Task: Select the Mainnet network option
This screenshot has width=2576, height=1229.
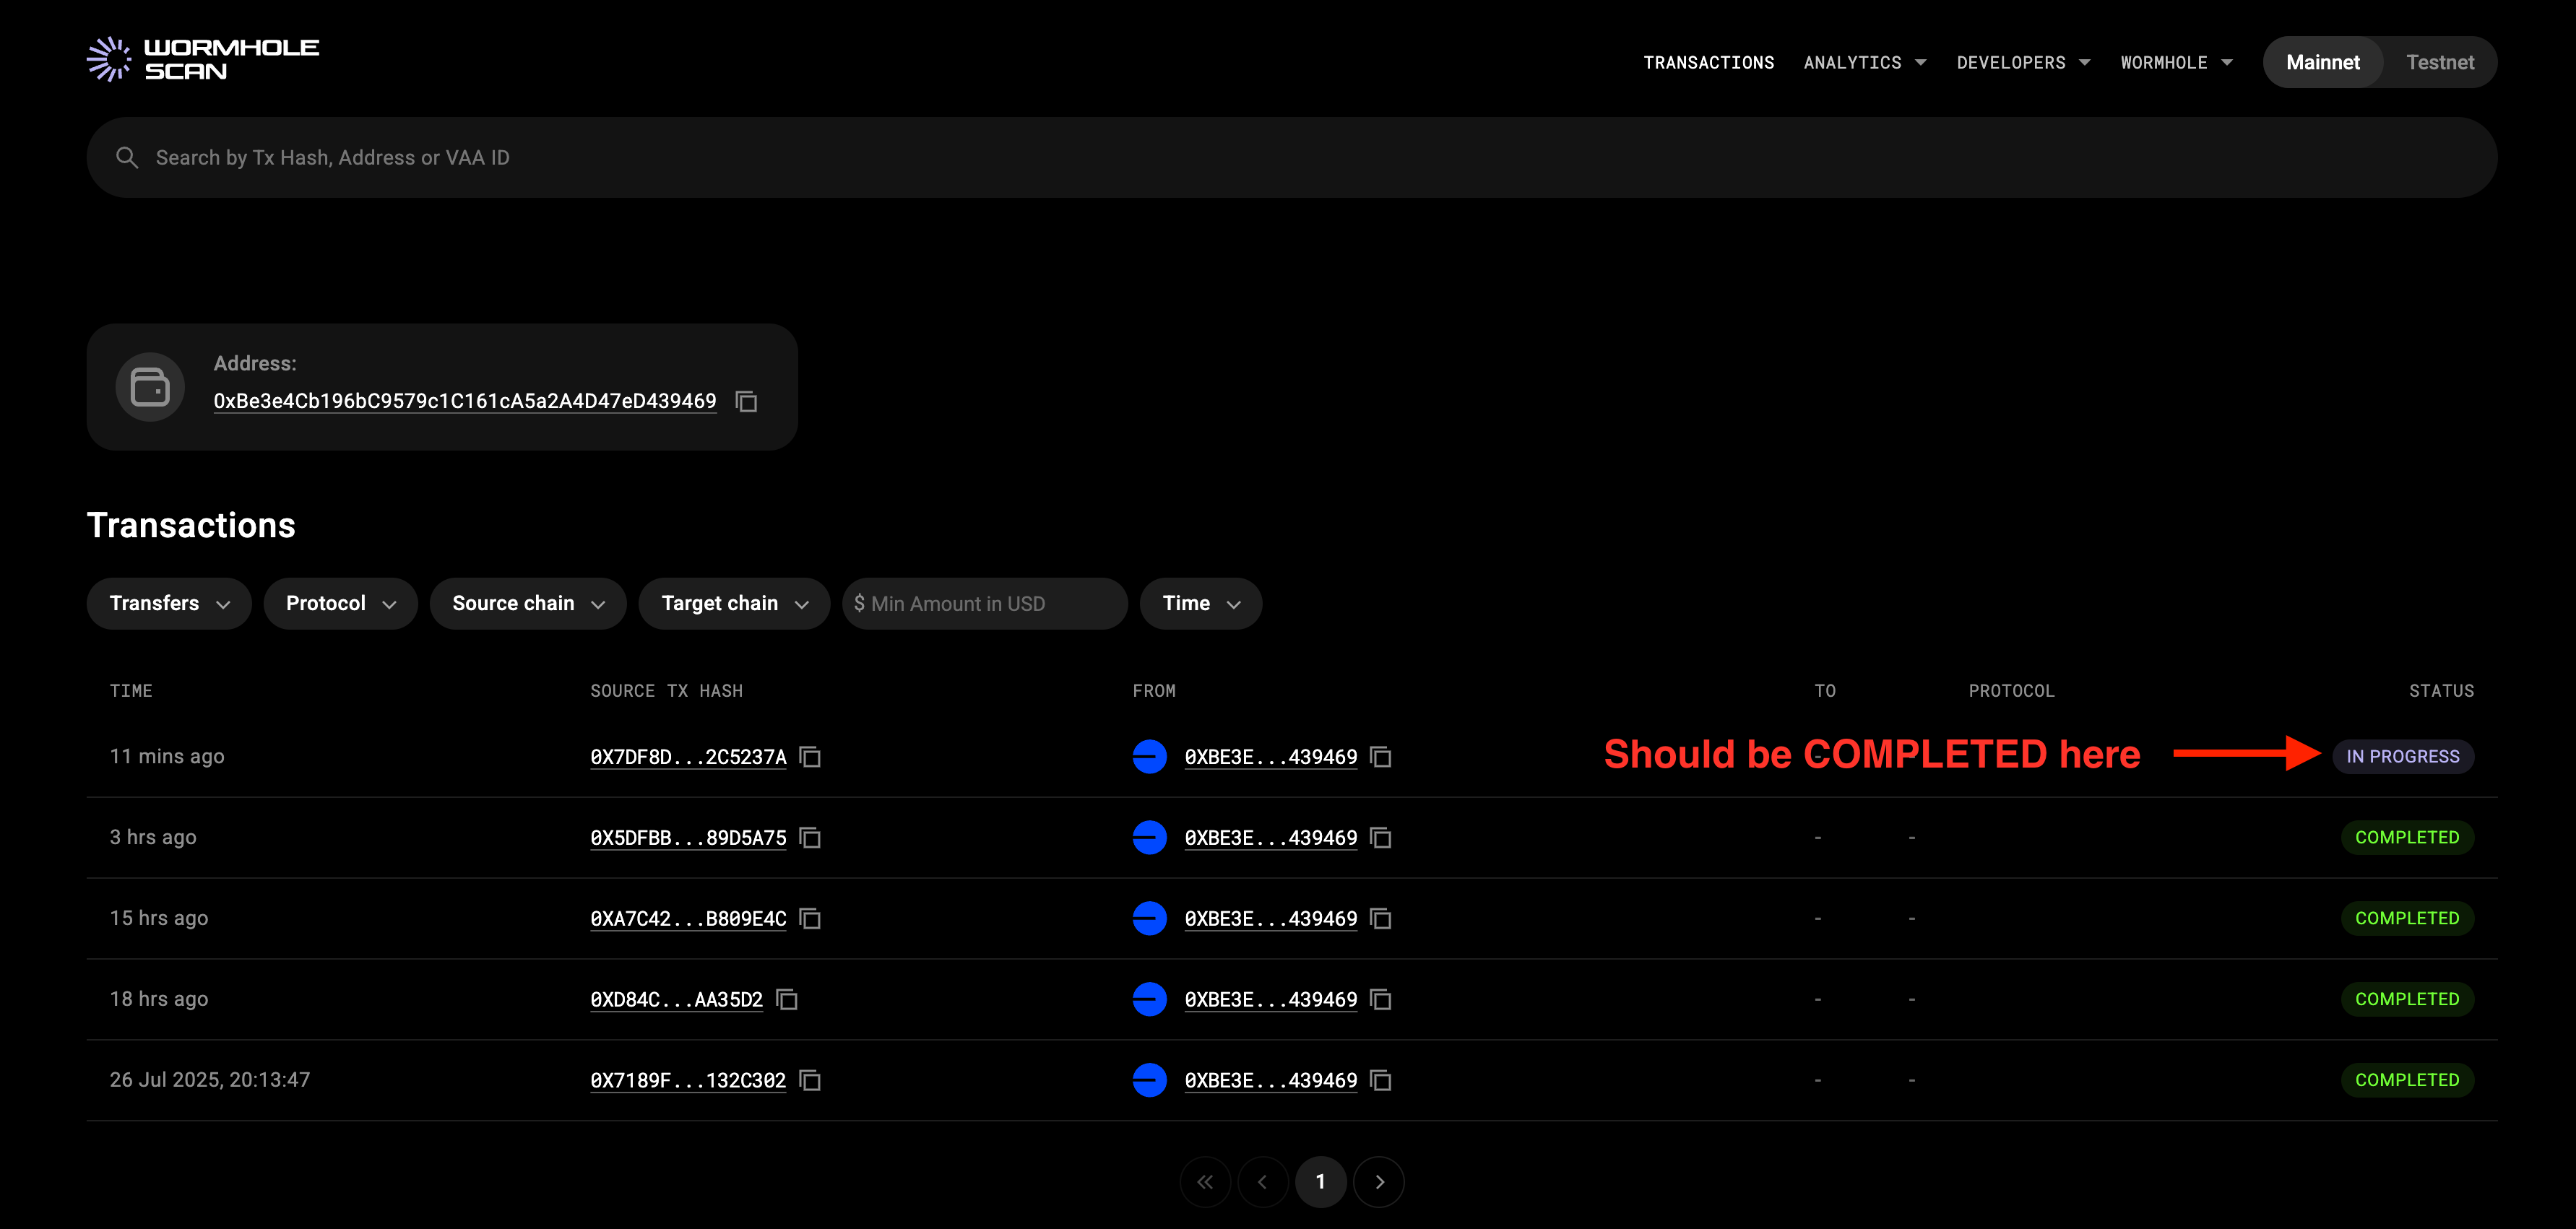Action: [2322, 62]
